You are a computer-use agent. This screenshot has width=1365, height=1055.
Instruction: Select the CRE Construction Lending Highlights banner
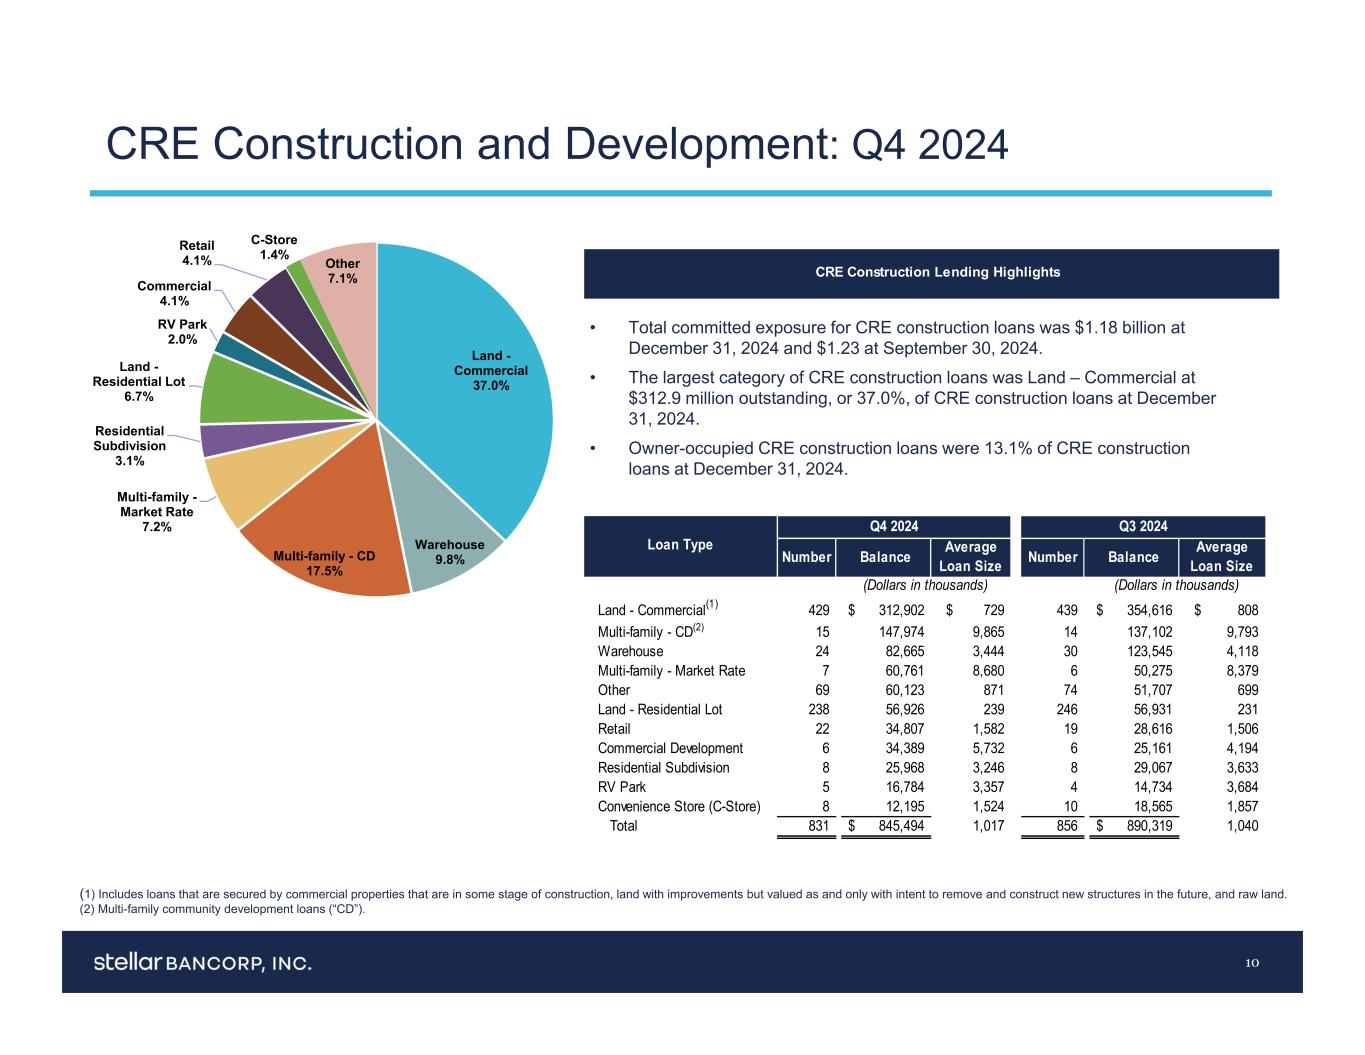(931, 272)
